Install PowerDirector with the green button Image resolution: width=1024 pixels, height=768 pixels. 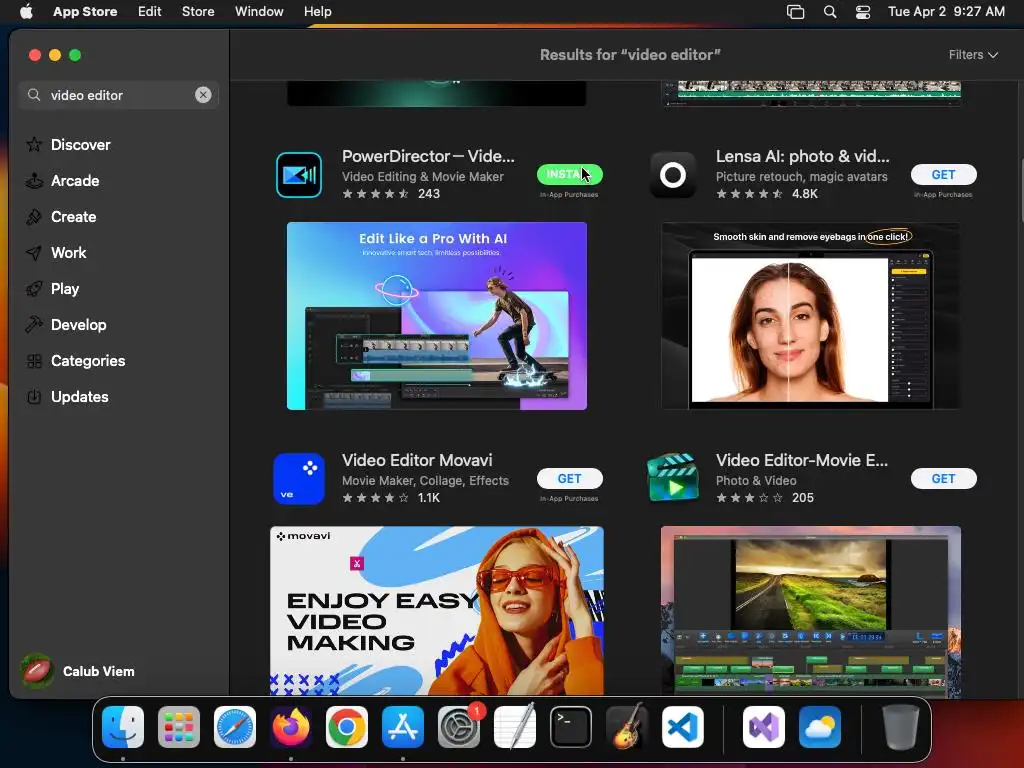pos(569,174)
